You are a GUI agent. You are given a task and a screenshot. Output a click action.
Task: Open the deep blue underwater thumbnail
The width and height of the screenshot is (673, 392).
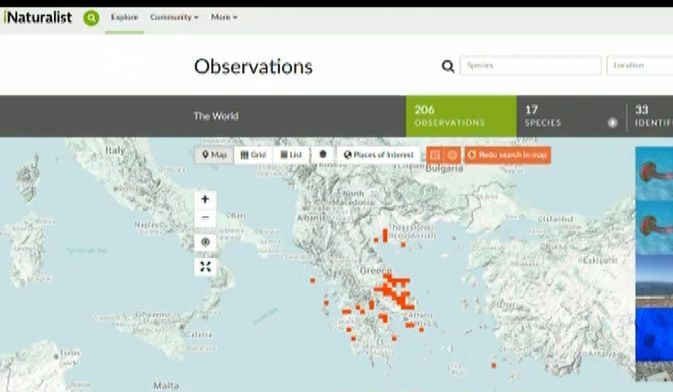click(x=654, y=335)
